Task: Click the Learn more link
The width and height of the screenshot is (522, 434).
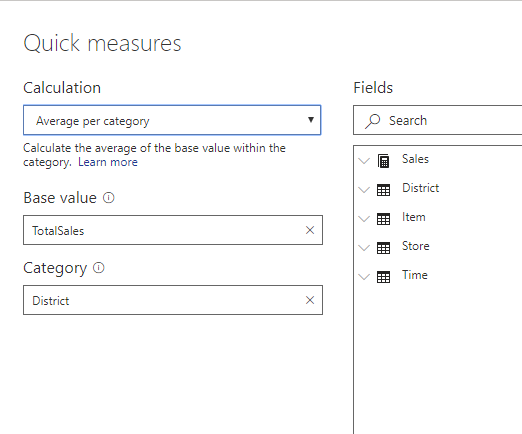Action: click(108, 162)
